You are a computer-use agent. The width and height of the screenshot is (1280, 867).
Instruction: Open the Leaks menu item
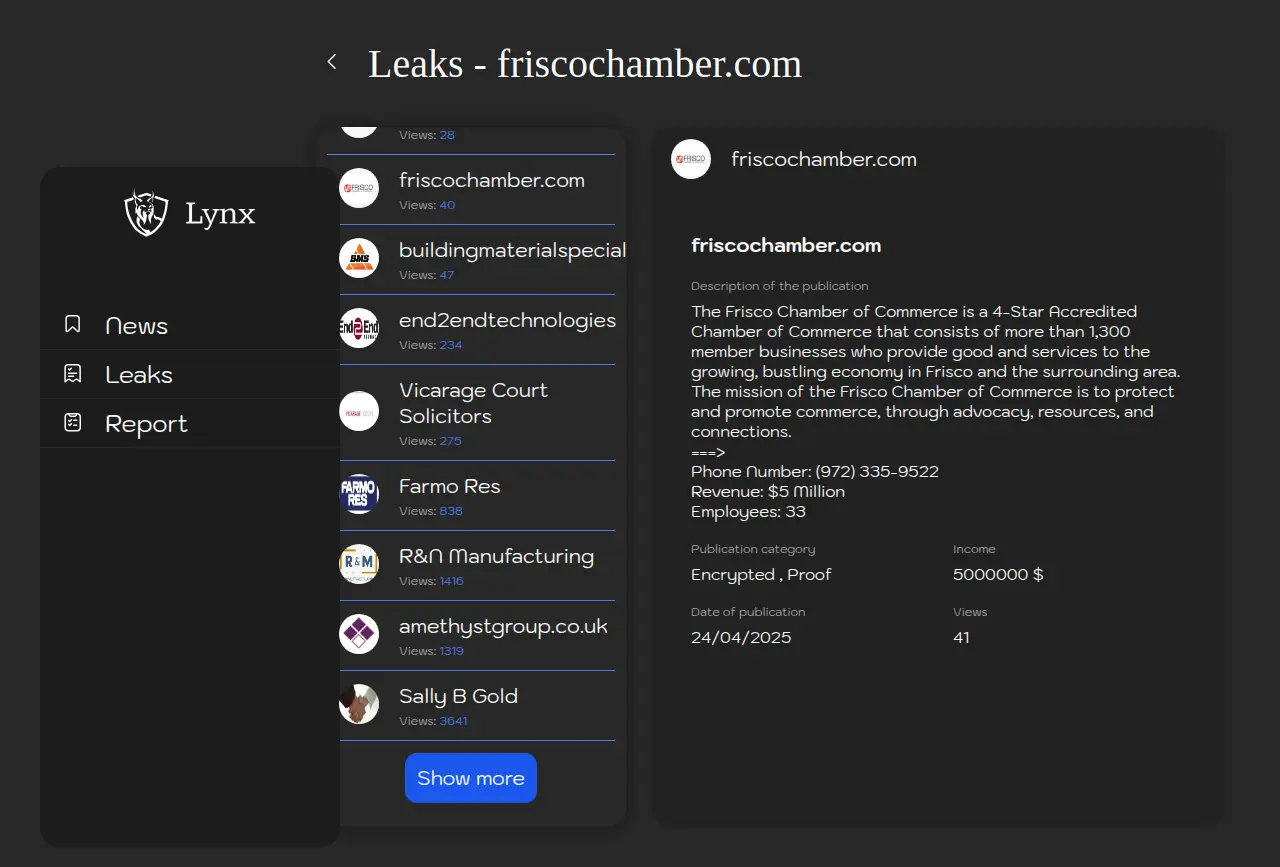[x=139, y=375]
